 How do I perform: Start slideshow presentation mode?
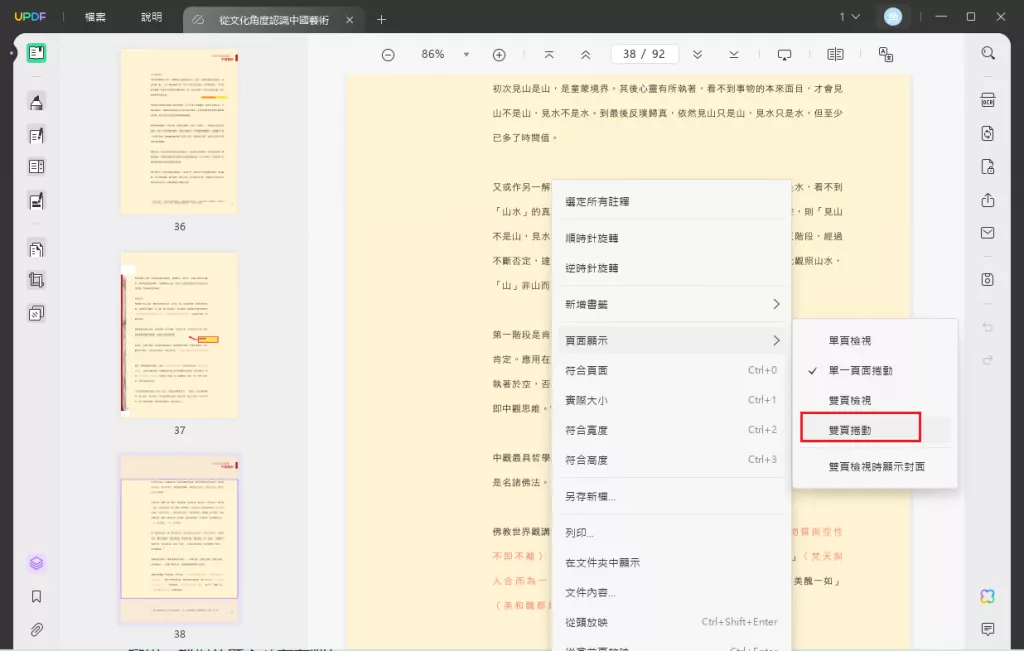(x=784, y=55)
